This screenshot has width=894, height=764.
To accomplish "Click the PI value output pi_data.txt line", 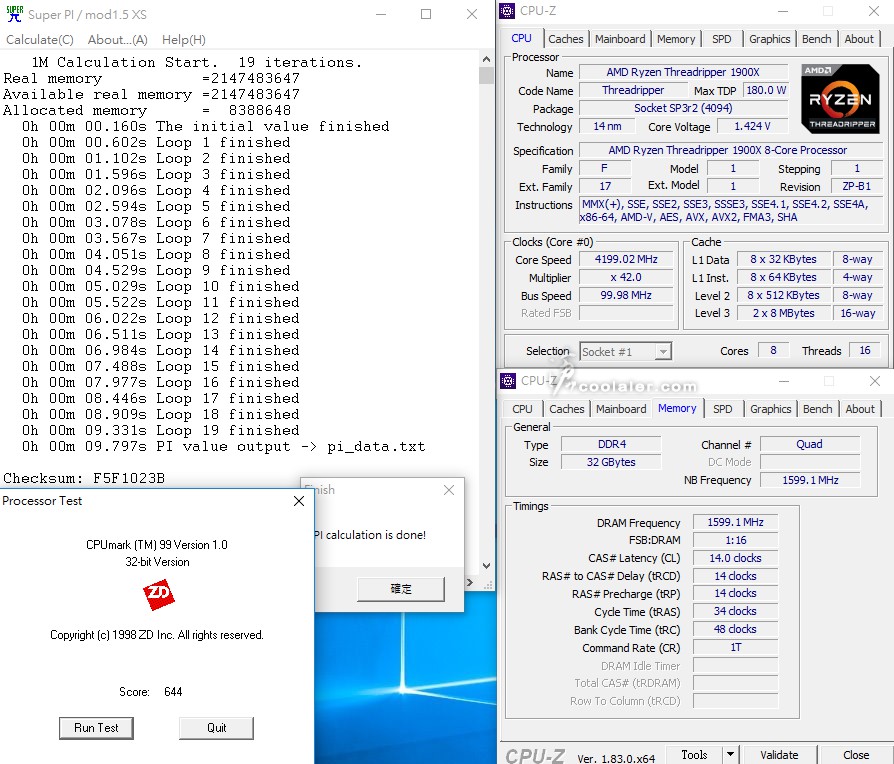I will pos(224,446).
